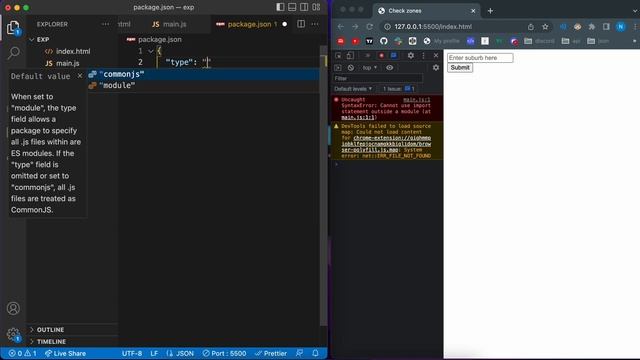Toggle bottom panel layout icon
This screenshot has width=640, height=360.
[292, 7]
